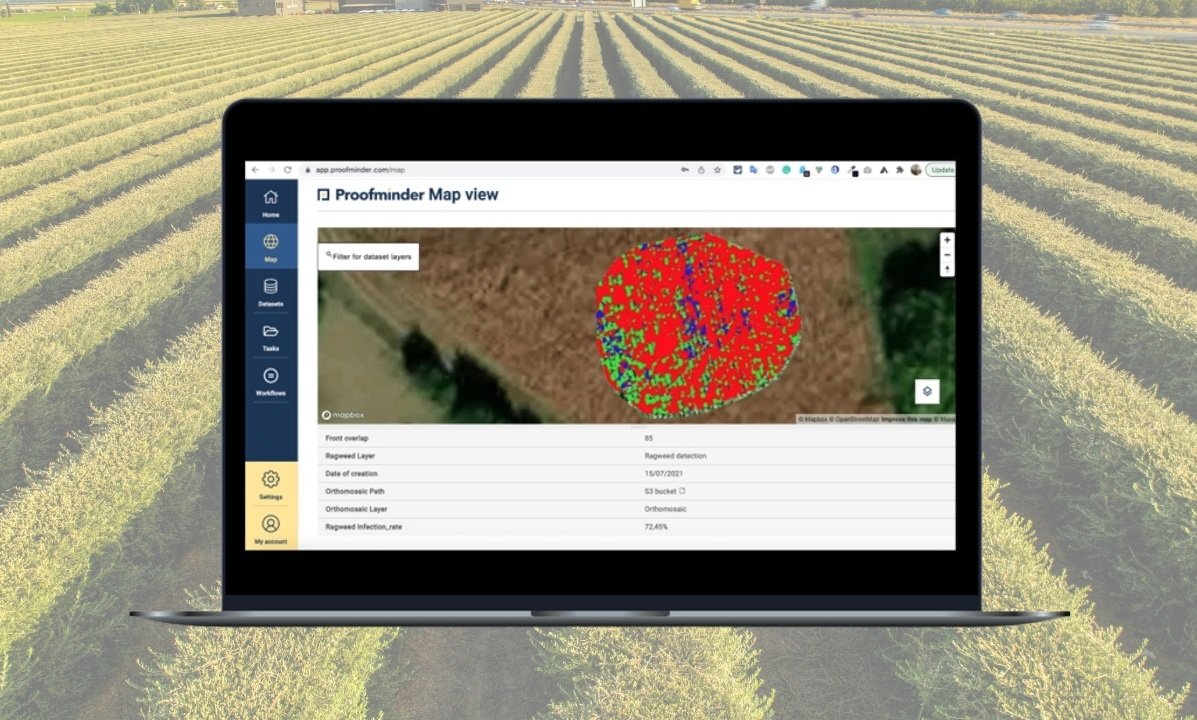Click the Filter for dataset layers field
This screenshot has width=1197, height=720.
[x=369, y=257]
